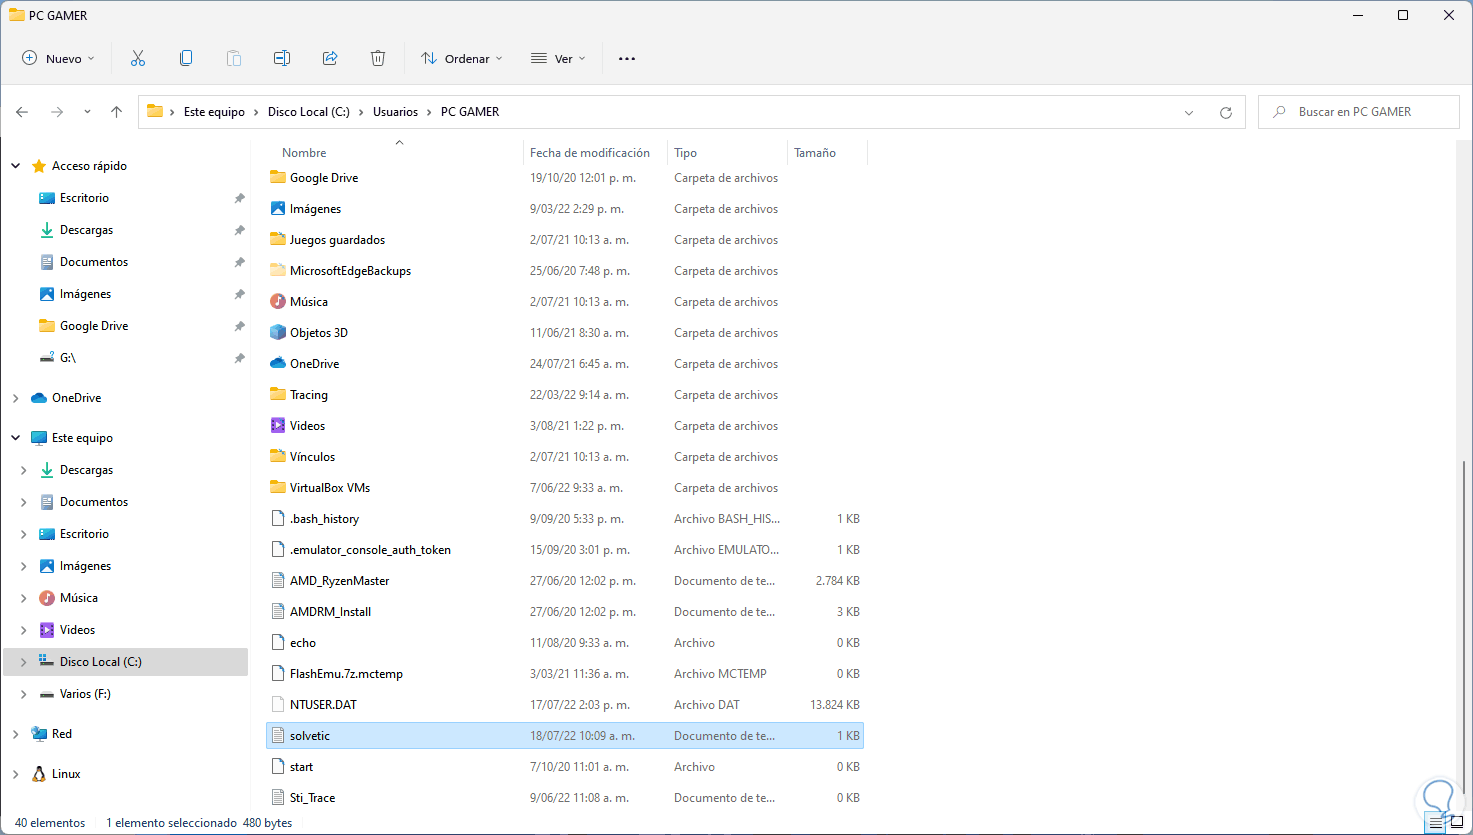The image size is (1473, 835).
Task: Select the Sti_Trace file name
Action: pyautogui.click(x=312, y=798)
